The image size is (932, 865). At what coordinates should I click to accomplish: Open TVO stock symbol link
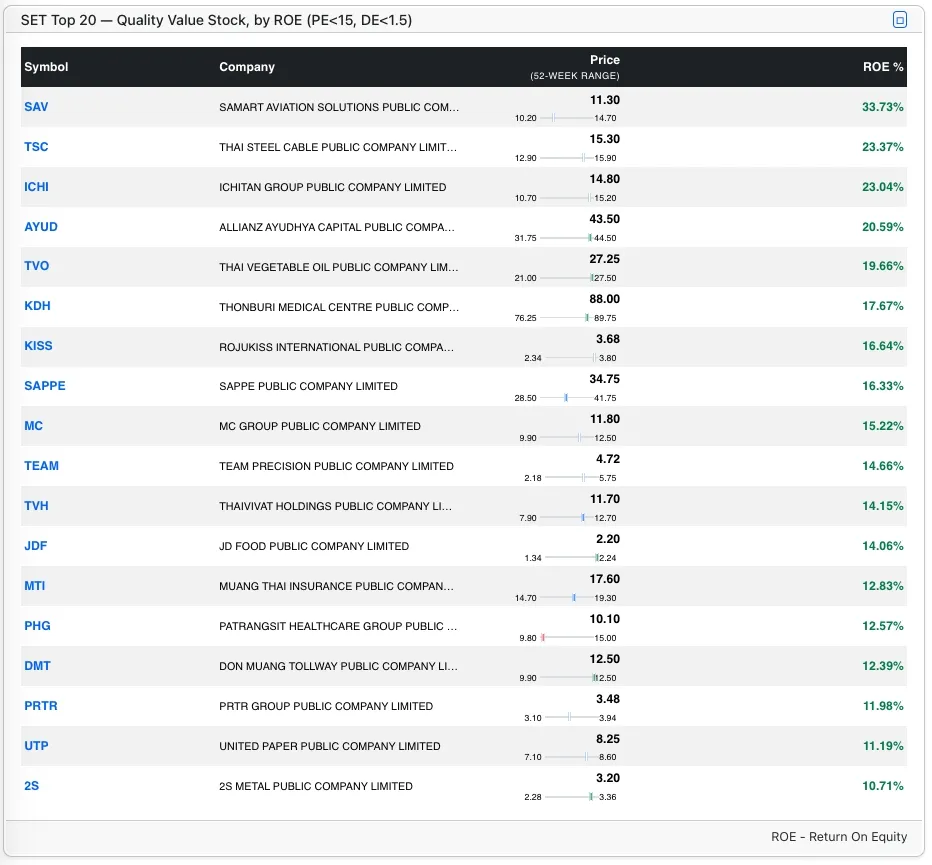[37, 266]
